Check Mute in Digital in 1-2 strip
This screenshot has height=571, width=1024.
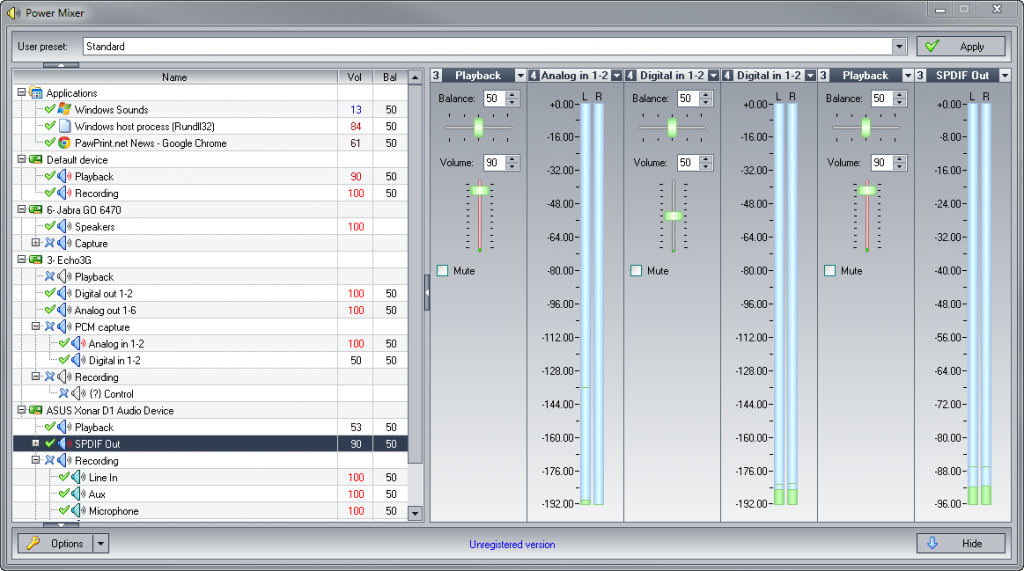[x=636, y=270]
